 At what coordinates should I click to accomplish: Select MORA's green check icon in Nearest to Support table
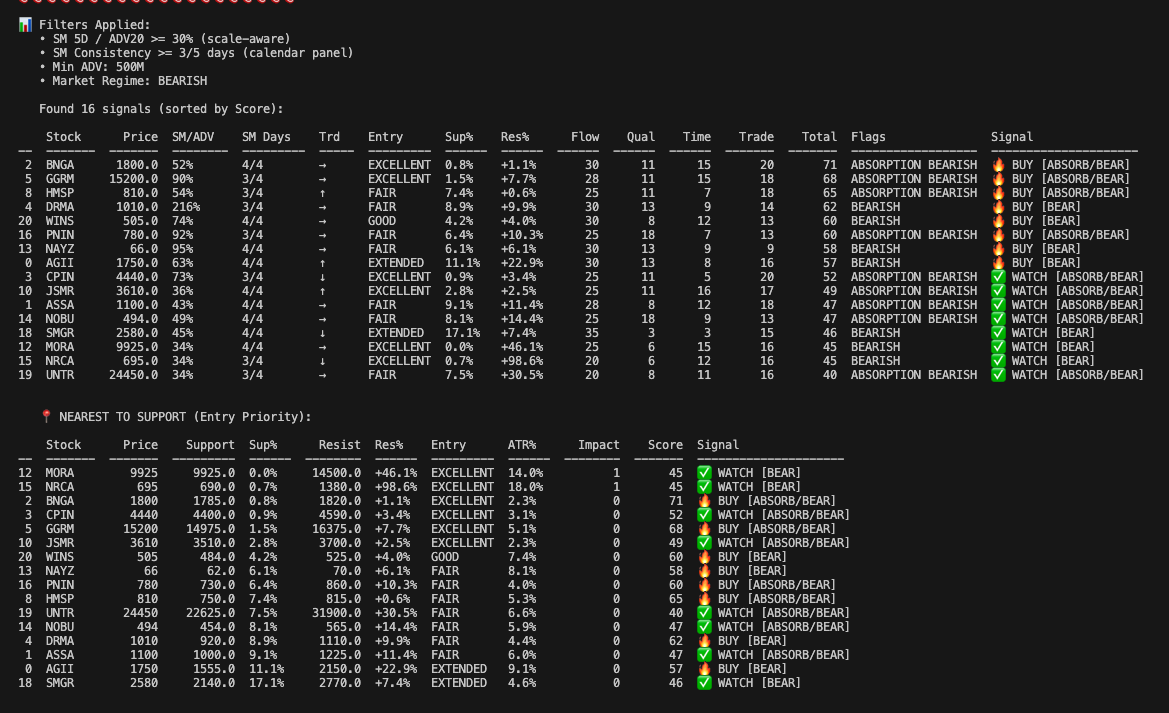click(704, 473)
